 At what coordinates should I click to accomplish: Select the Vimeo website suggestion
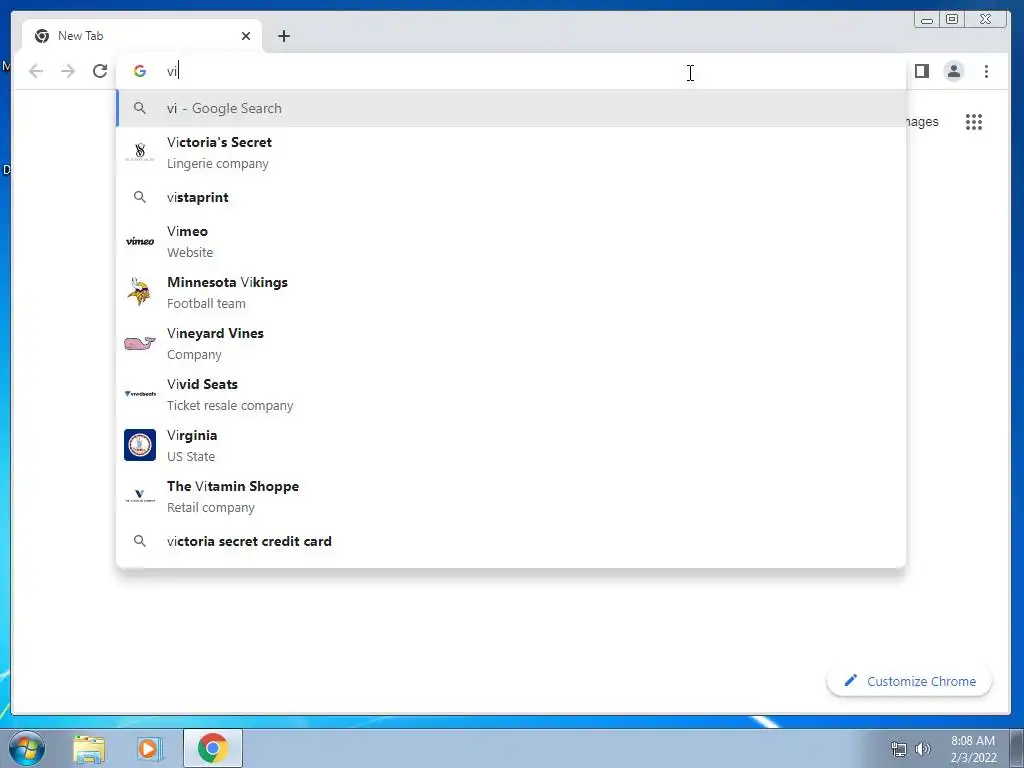(511, 241)
